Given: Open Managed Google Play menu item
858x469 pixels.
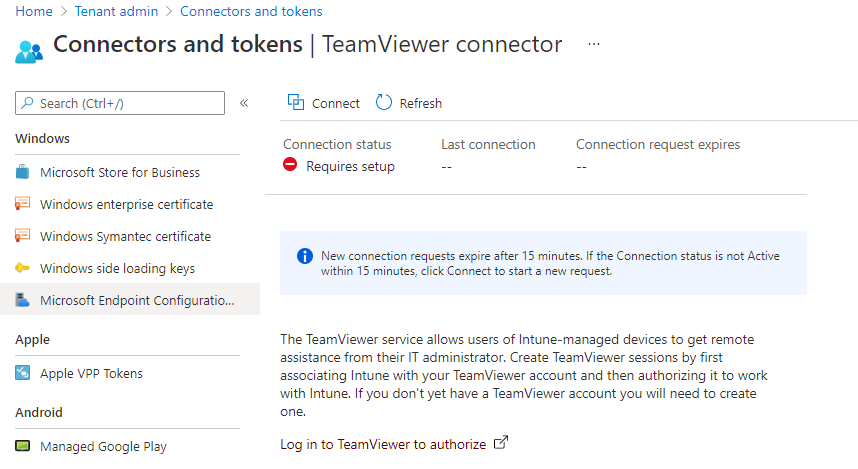Looking at the screenshot, I should point(103,447).
